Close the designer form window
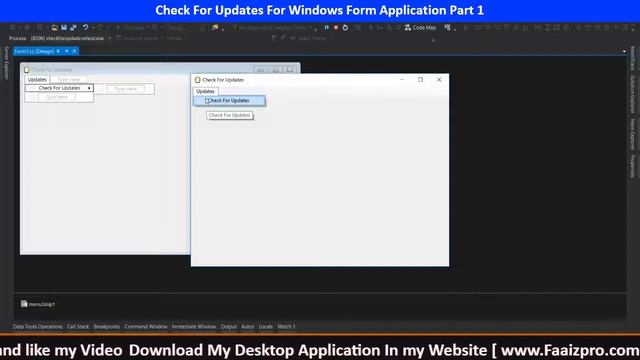The image size is (640, 360). tap(290, 69)
